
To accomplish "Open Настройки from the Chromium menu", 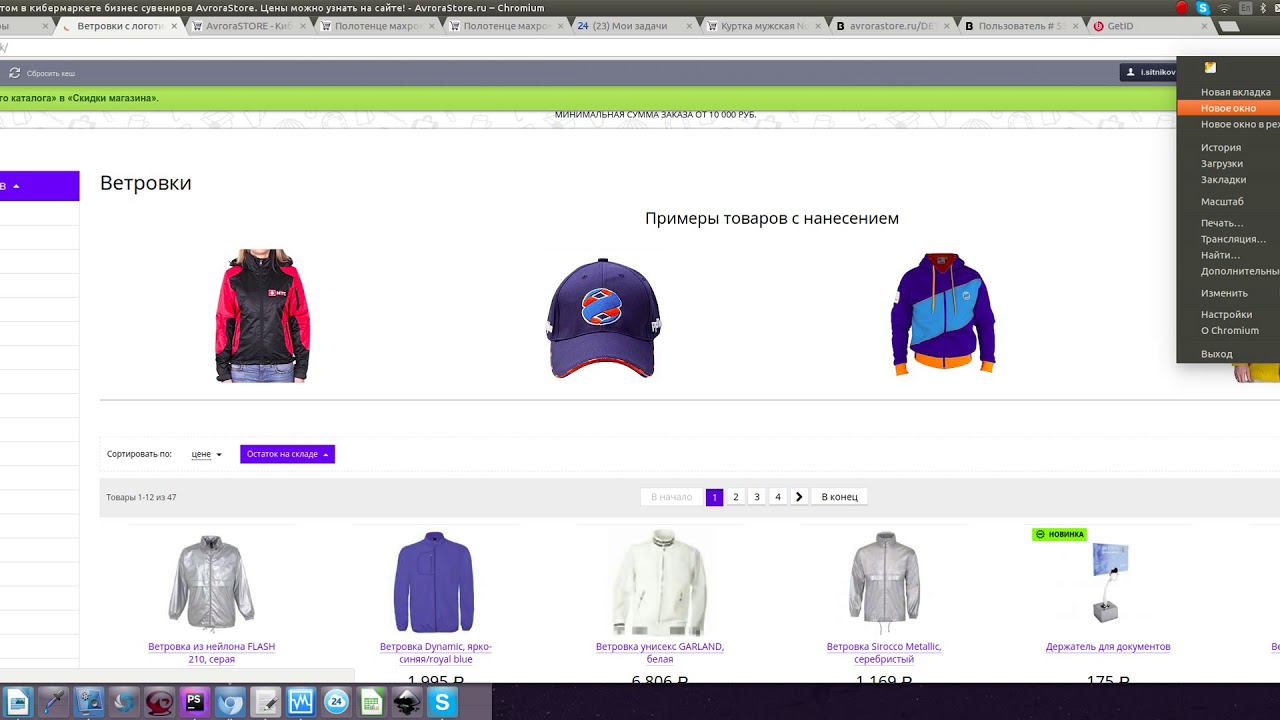I will (x=1226, y=314).
